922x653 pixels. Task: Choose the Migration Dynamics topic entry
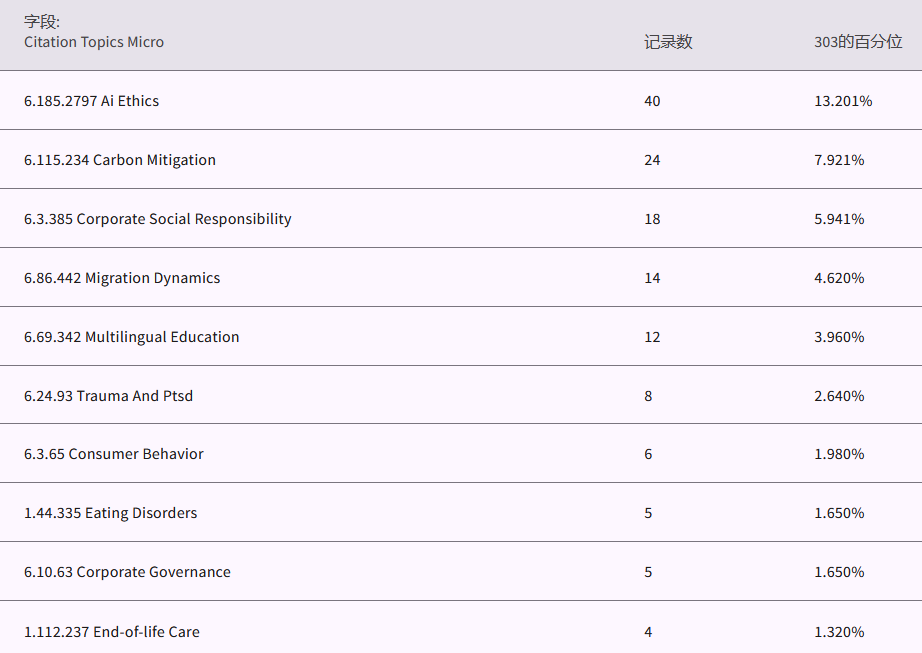(x=122, y=278)
